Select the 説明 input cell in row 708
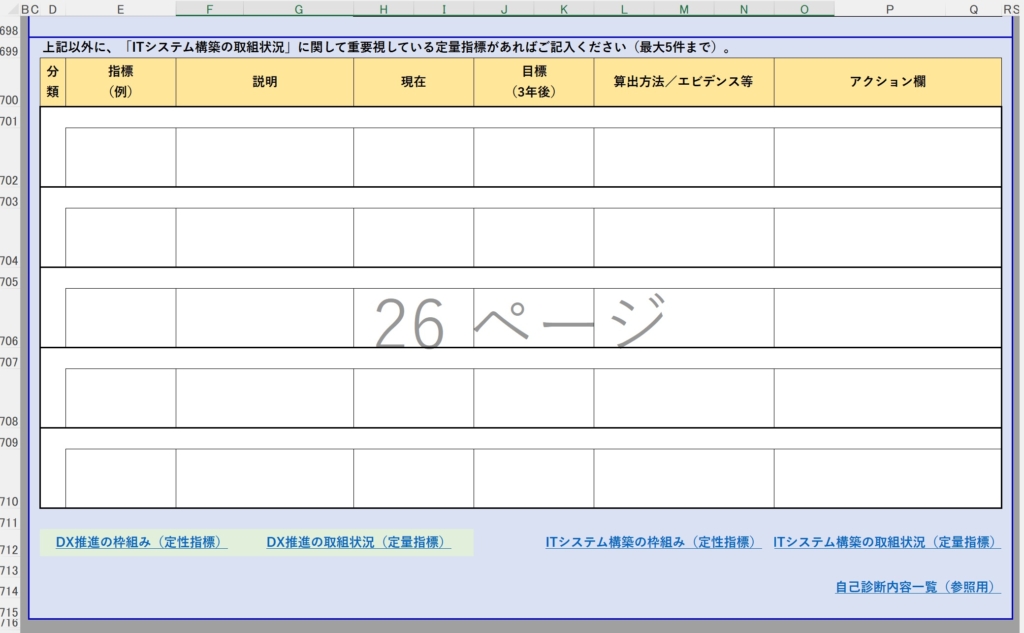 click(x=264, y=398)
